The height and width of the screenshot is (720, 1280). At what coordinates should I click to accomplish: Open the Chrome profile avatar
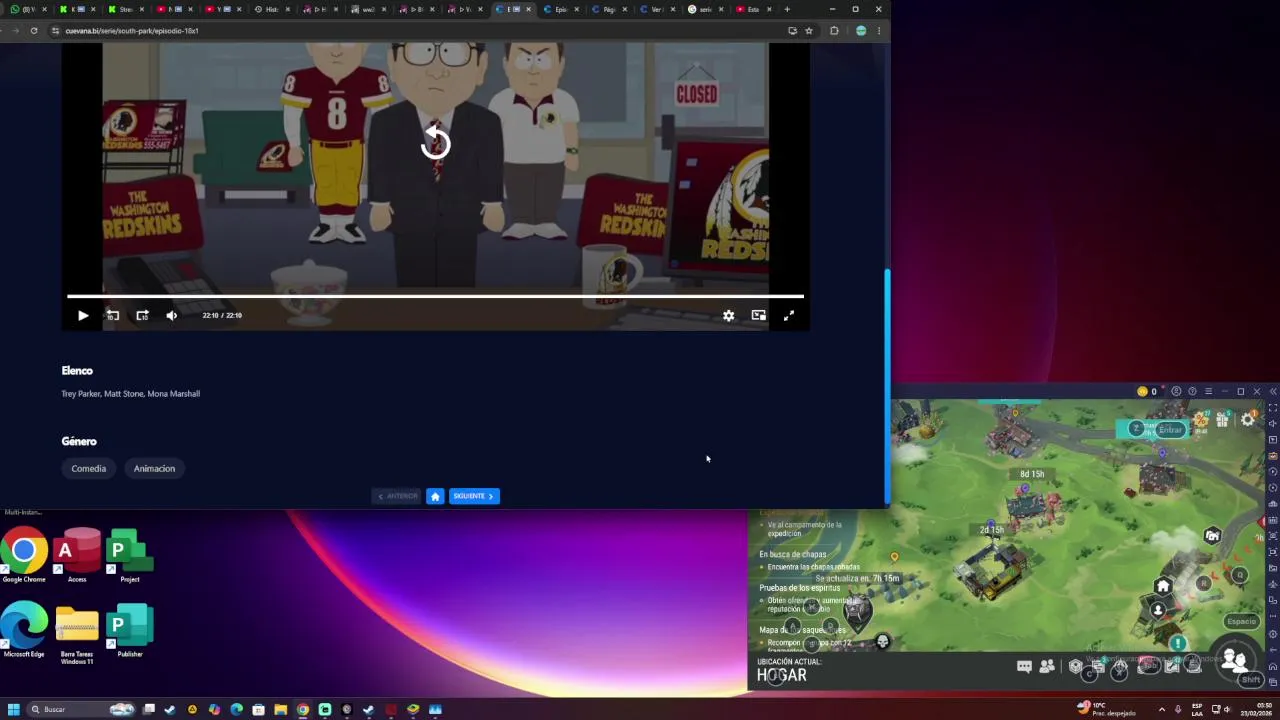pyautogui.click(x=861, y=31)
